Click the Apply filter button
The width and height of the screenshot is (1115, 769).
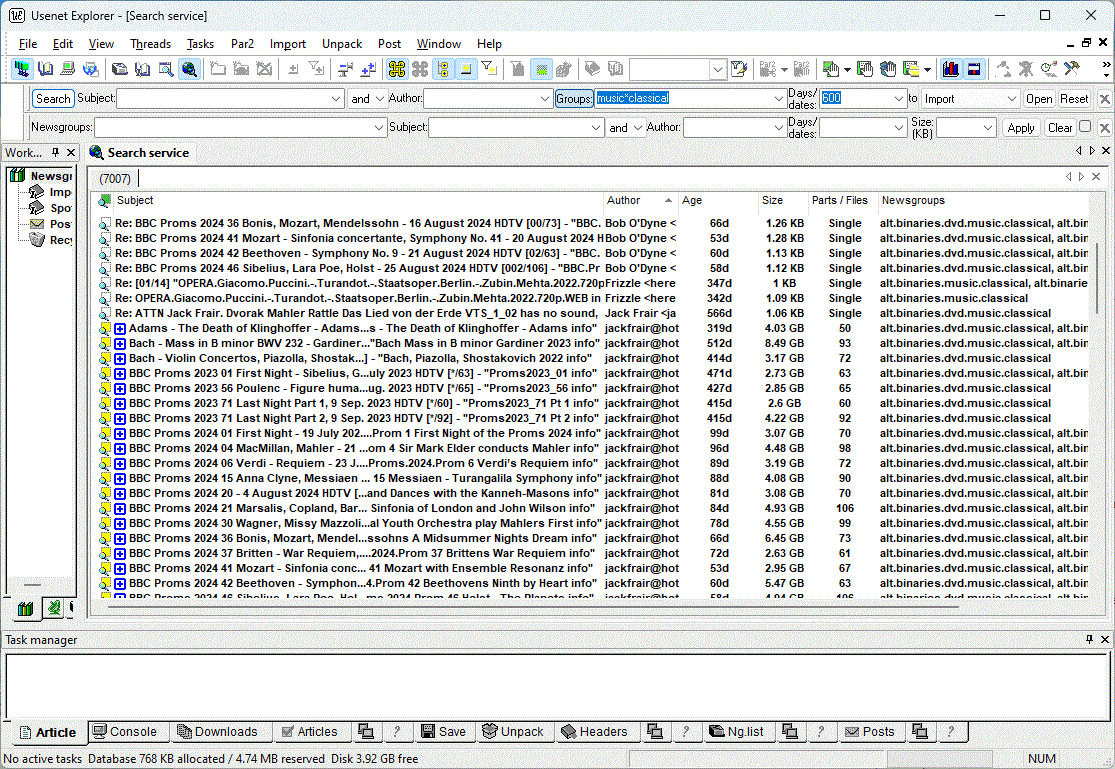click(1021, 128)
